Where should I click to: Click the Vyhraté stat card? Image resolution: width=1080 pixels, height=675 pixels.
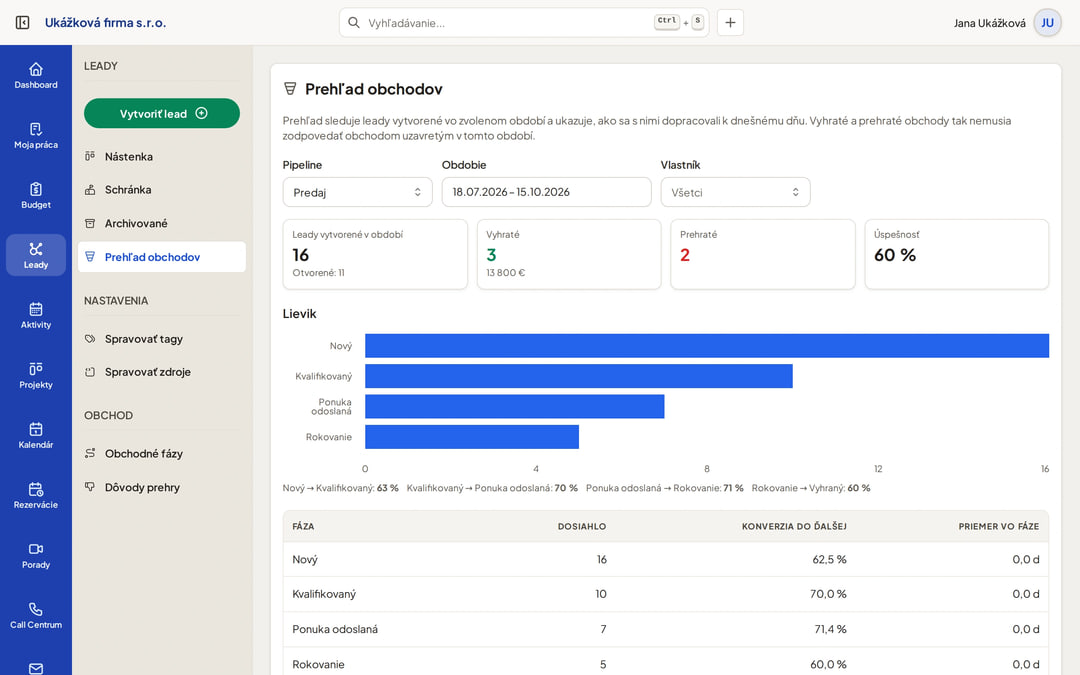[569, 254]
